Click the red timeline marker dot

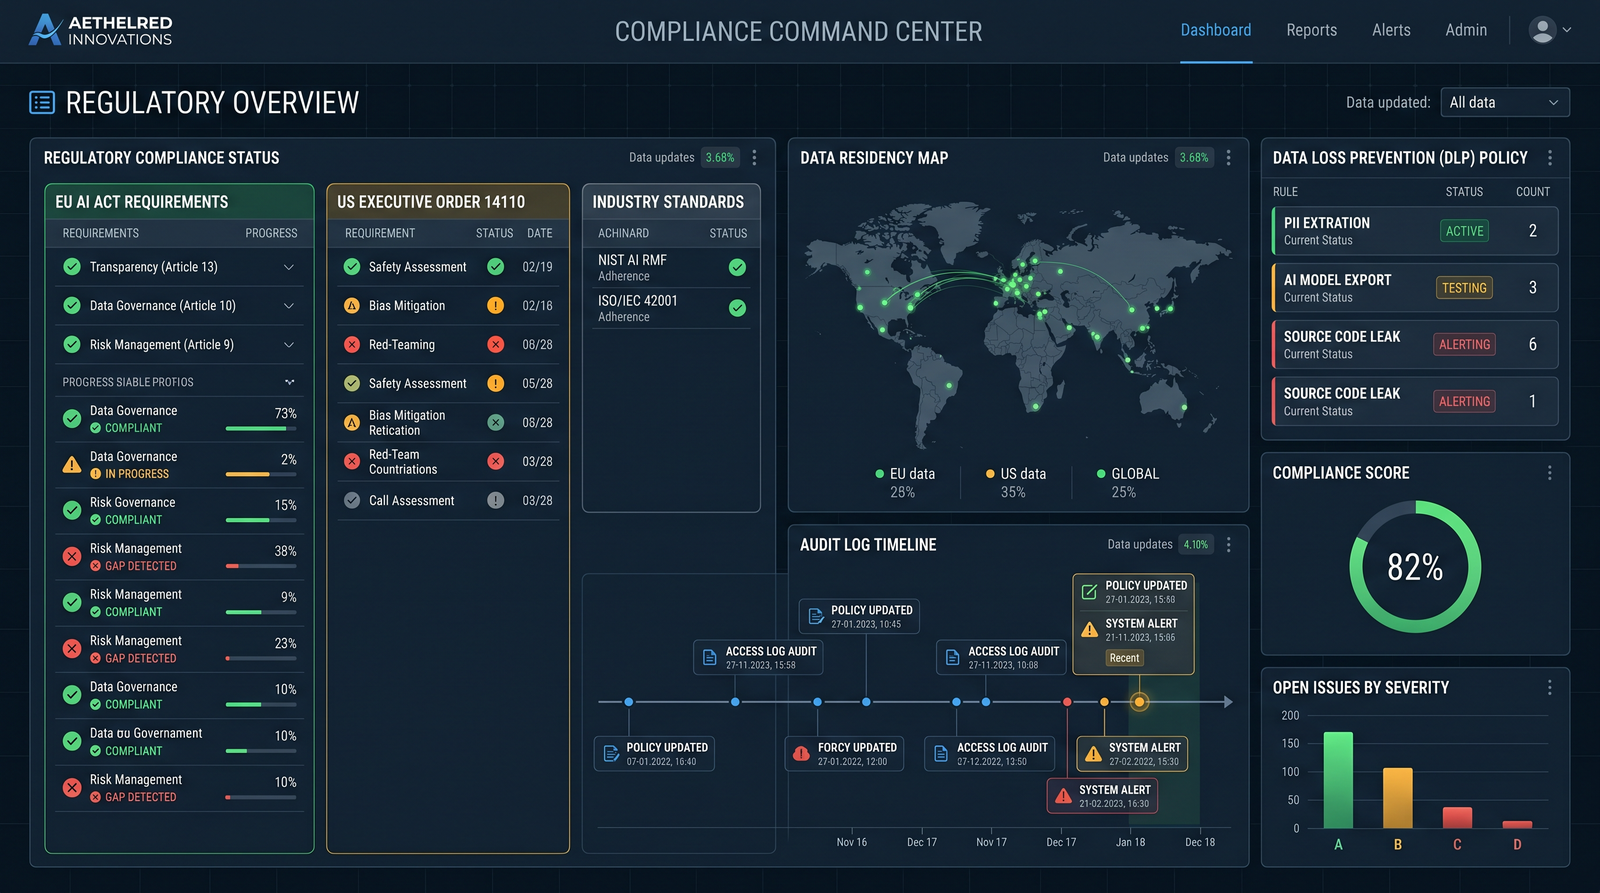pyautogui.click(x=1068, y=702)
